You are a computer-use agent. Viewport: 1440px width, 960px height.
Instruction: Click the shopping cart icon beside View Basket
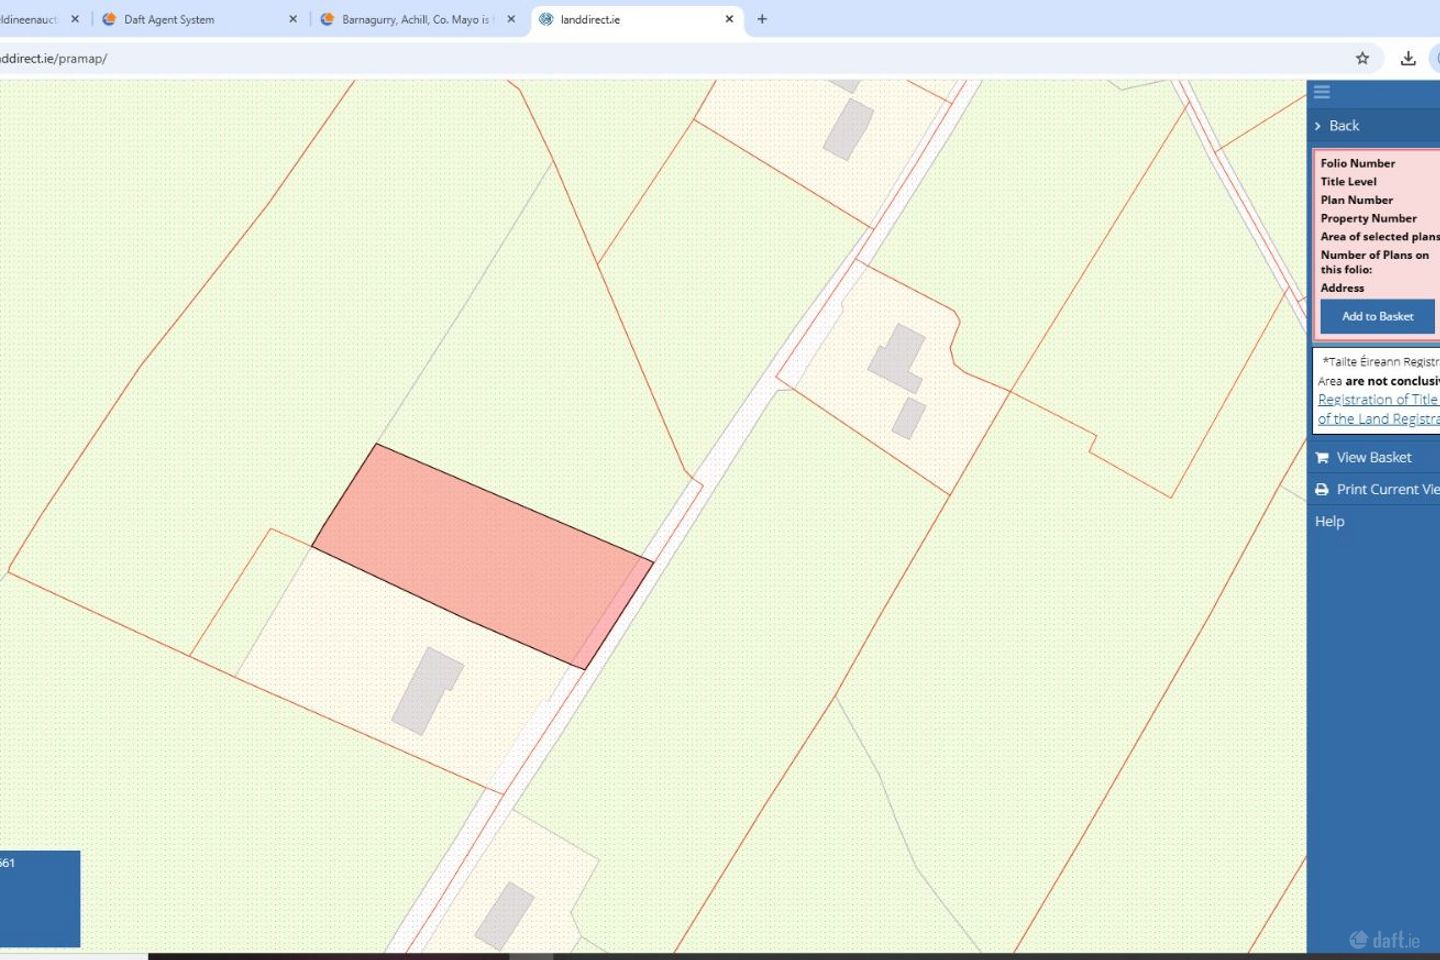point(1322,457)
